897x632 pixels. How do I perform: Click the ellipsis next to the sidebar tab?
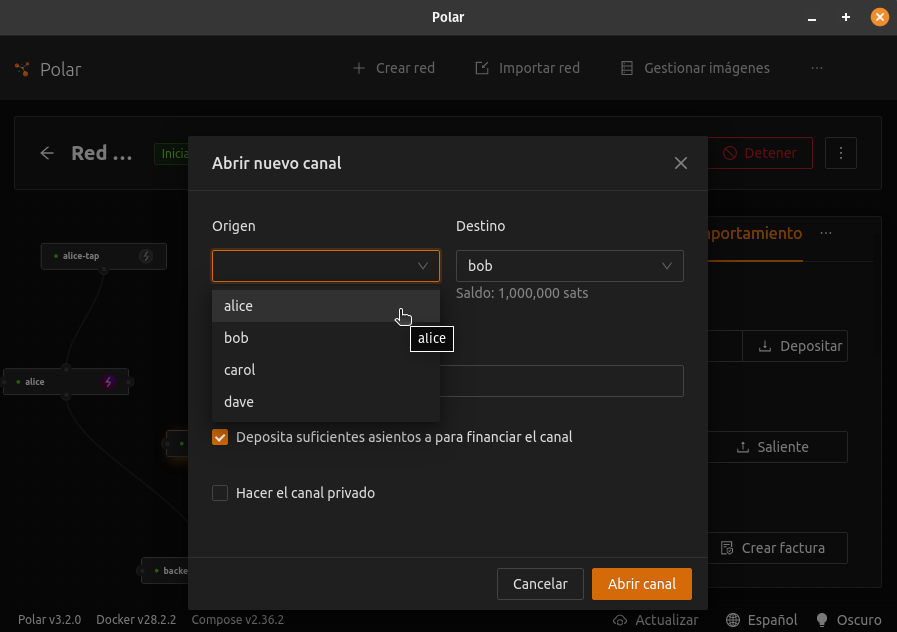pyautogui.click(x=826, y=233)
